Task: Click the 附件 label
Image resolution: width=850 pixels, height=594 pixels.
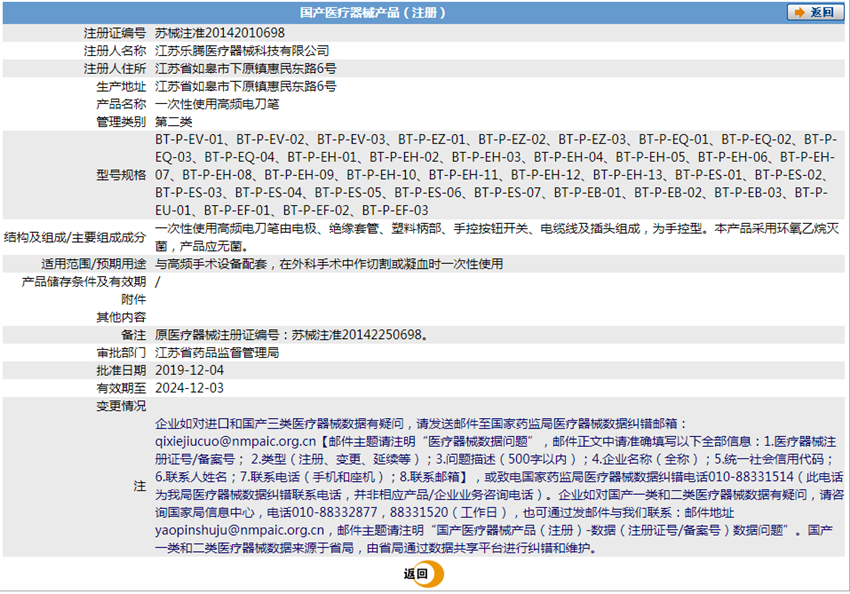Action: [134, 299]
